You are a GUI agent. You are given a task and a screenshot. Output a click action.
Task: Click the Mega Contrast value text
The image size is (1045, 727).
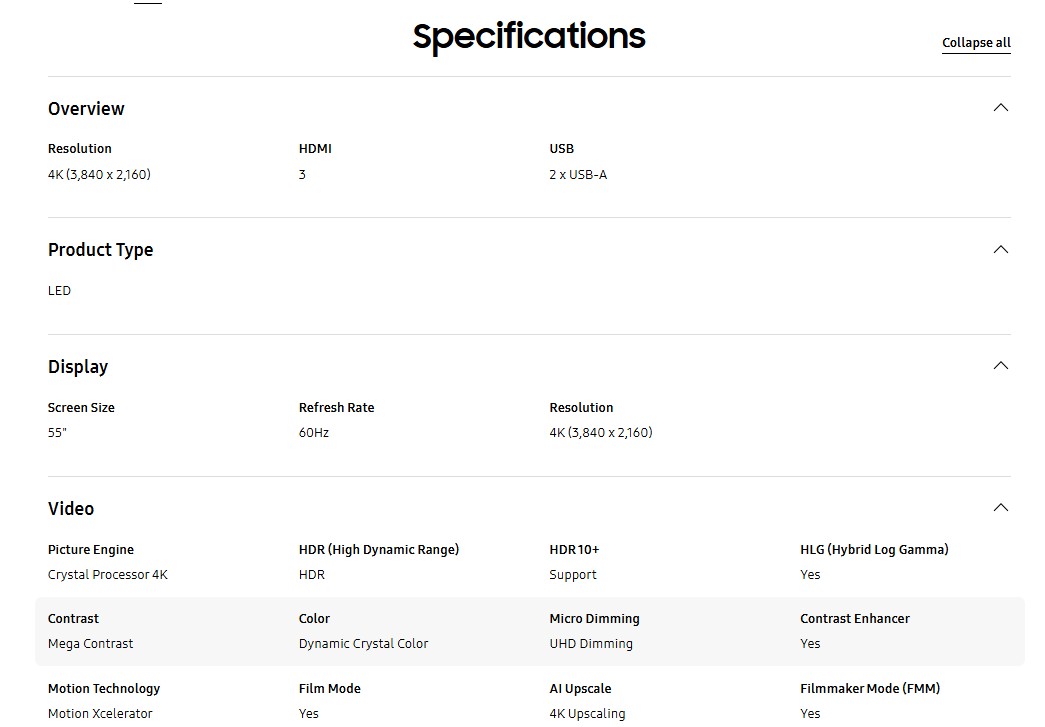(91, 644)
